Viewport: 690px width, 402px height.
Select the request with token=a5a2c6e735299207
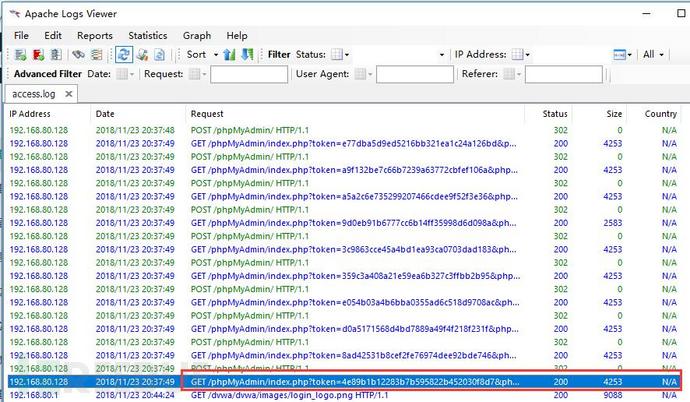354,196
